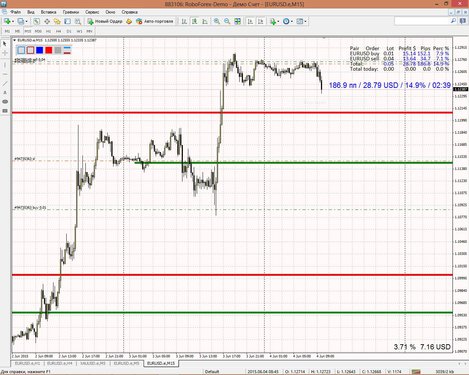
Task: Switch to the EURUSD.e,M15 bottom tab
Action: [161, 363]
